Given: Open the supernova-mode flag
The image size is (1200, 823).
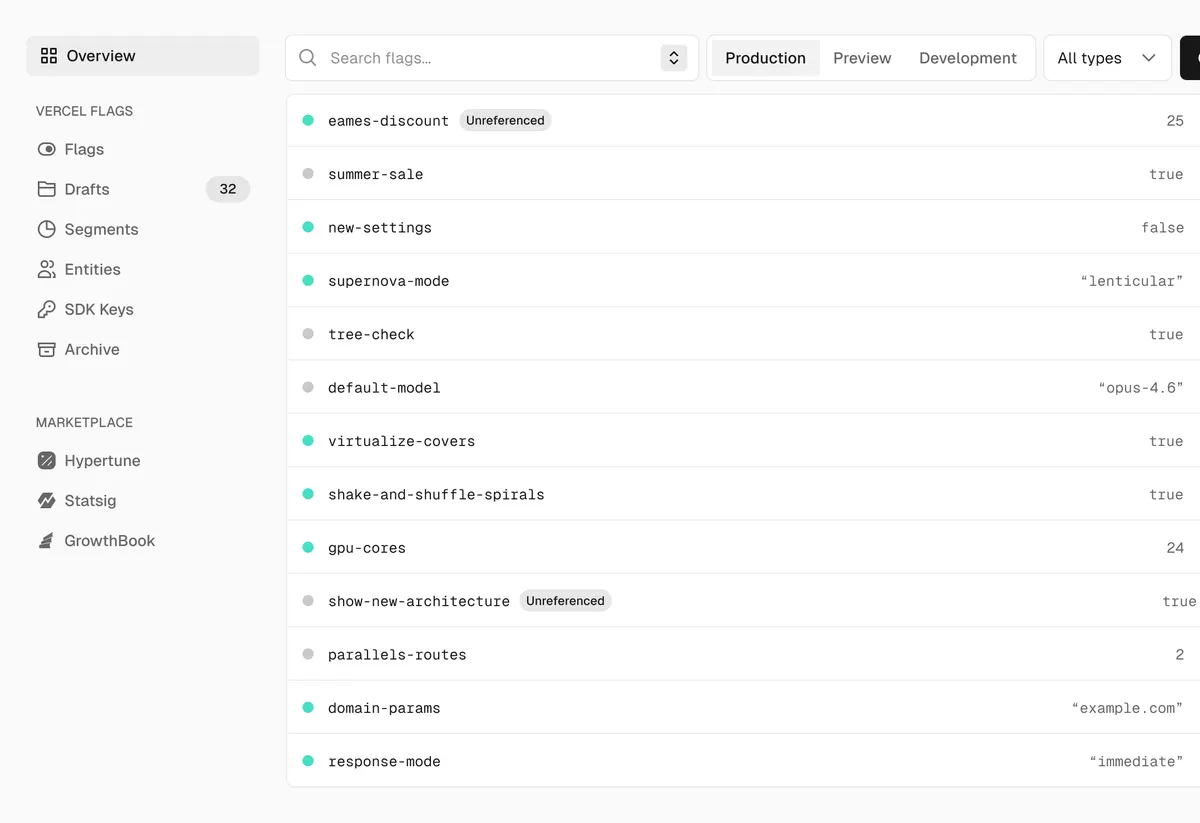Looking at the screenshot, I should tap(388, 281).
